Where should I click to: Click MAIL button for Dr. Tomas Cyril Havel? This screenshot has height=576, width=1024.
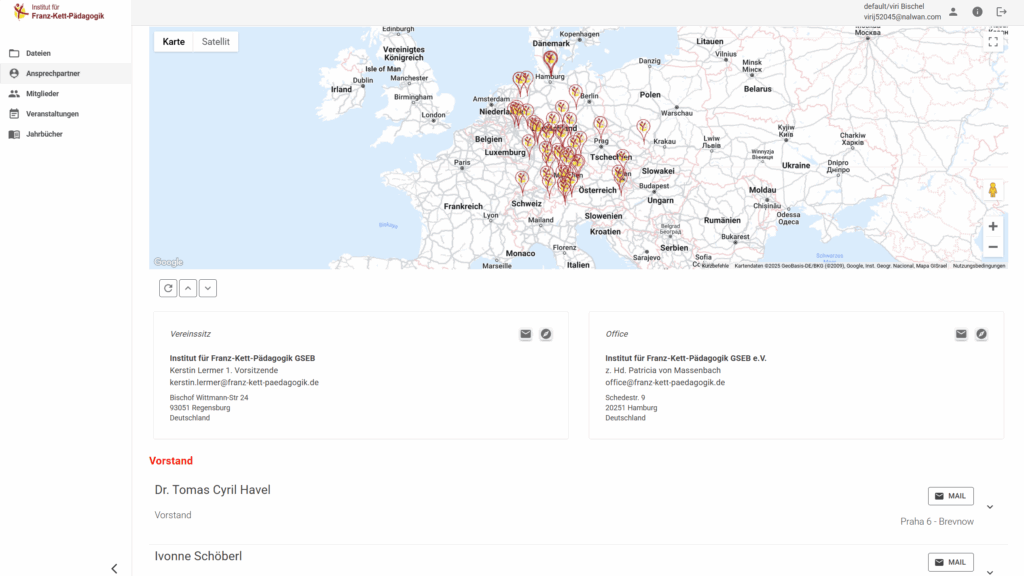[951, 496]
